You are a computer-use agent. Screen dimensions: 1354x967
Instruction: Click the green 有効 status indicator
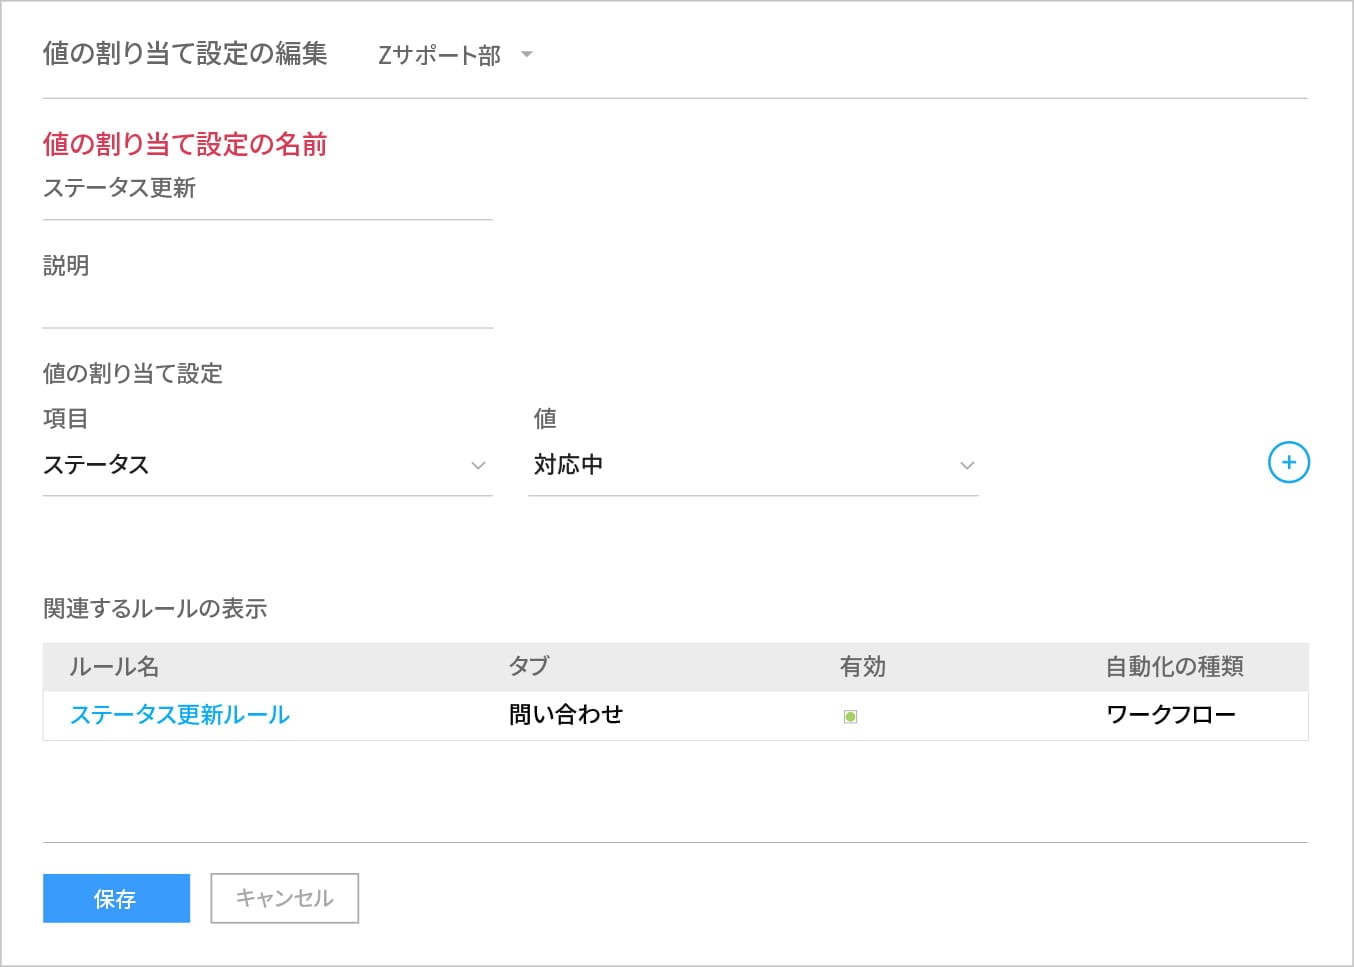click(850, 716)
